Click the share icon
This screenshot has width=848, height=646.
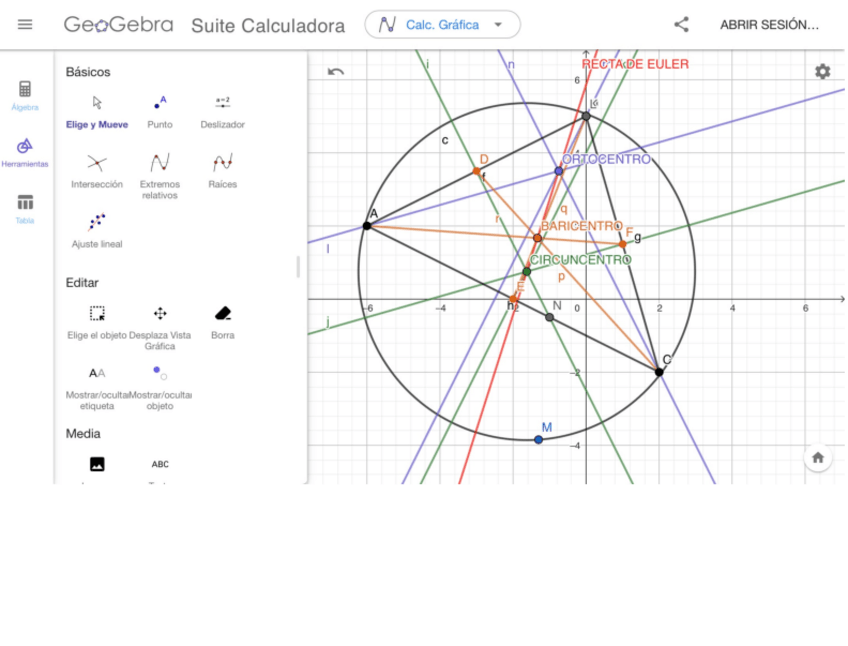pyautogui.click(x=682, y=23)
